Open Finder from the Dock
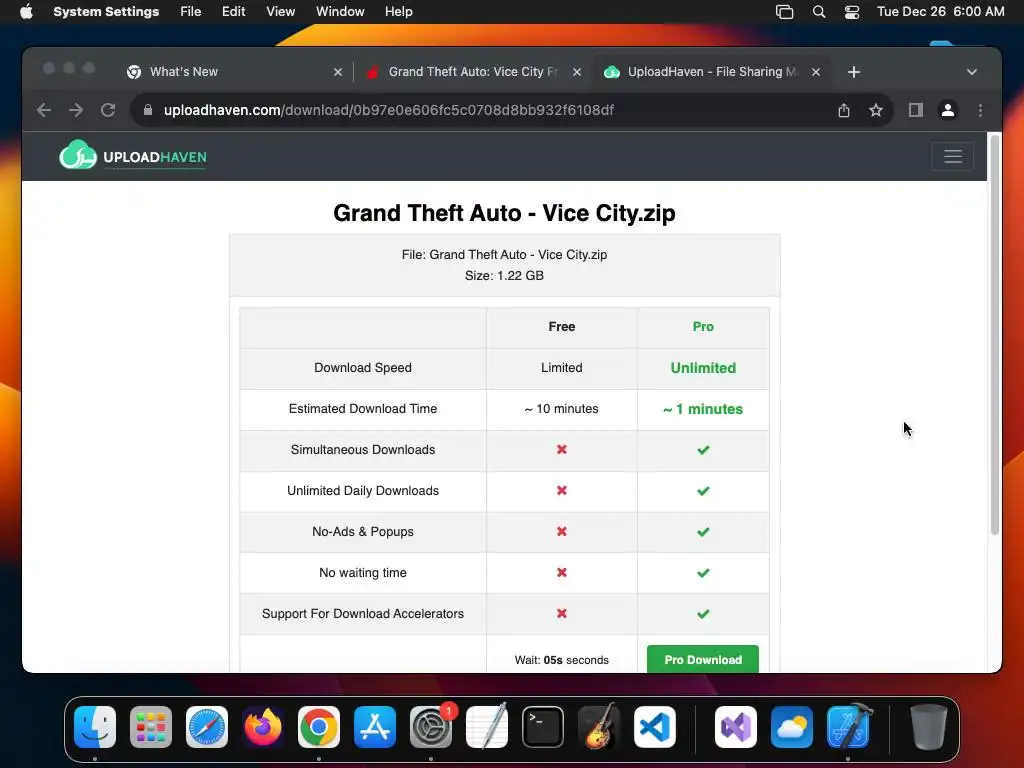Viewport: 1024px width, 768px height. [x=95, y=727]
